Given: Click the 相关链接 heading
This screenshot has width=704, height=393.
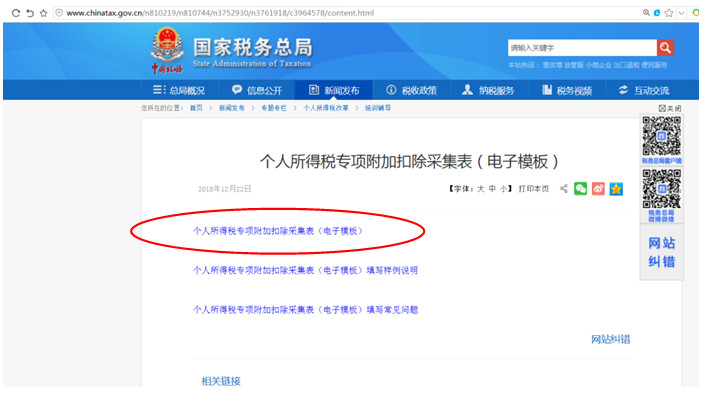Looking at the screenshot, I should (x=221, y=381).
